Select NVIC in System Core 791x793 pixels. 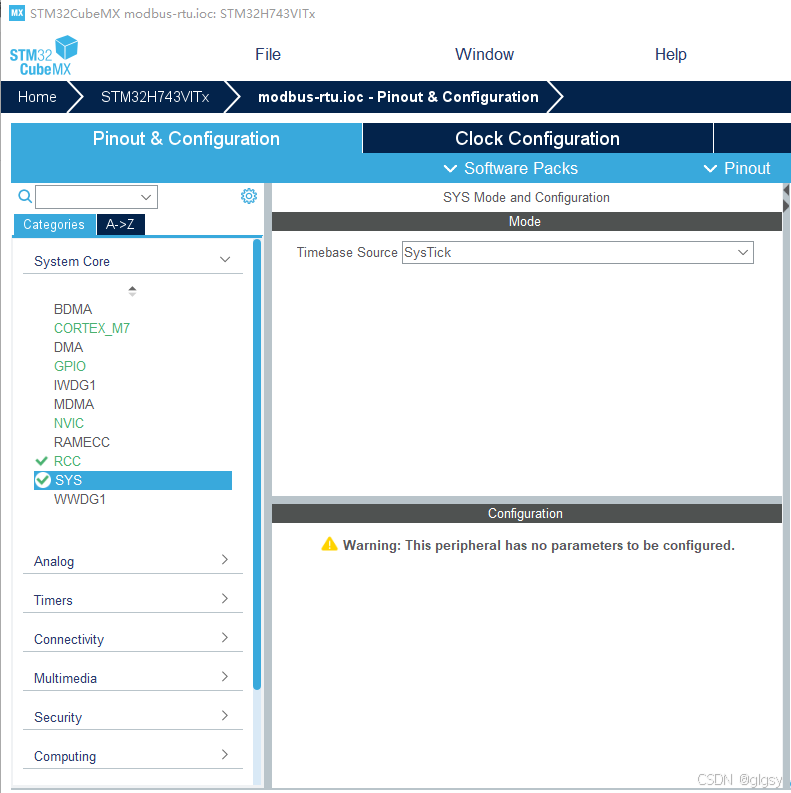point(69,423)
